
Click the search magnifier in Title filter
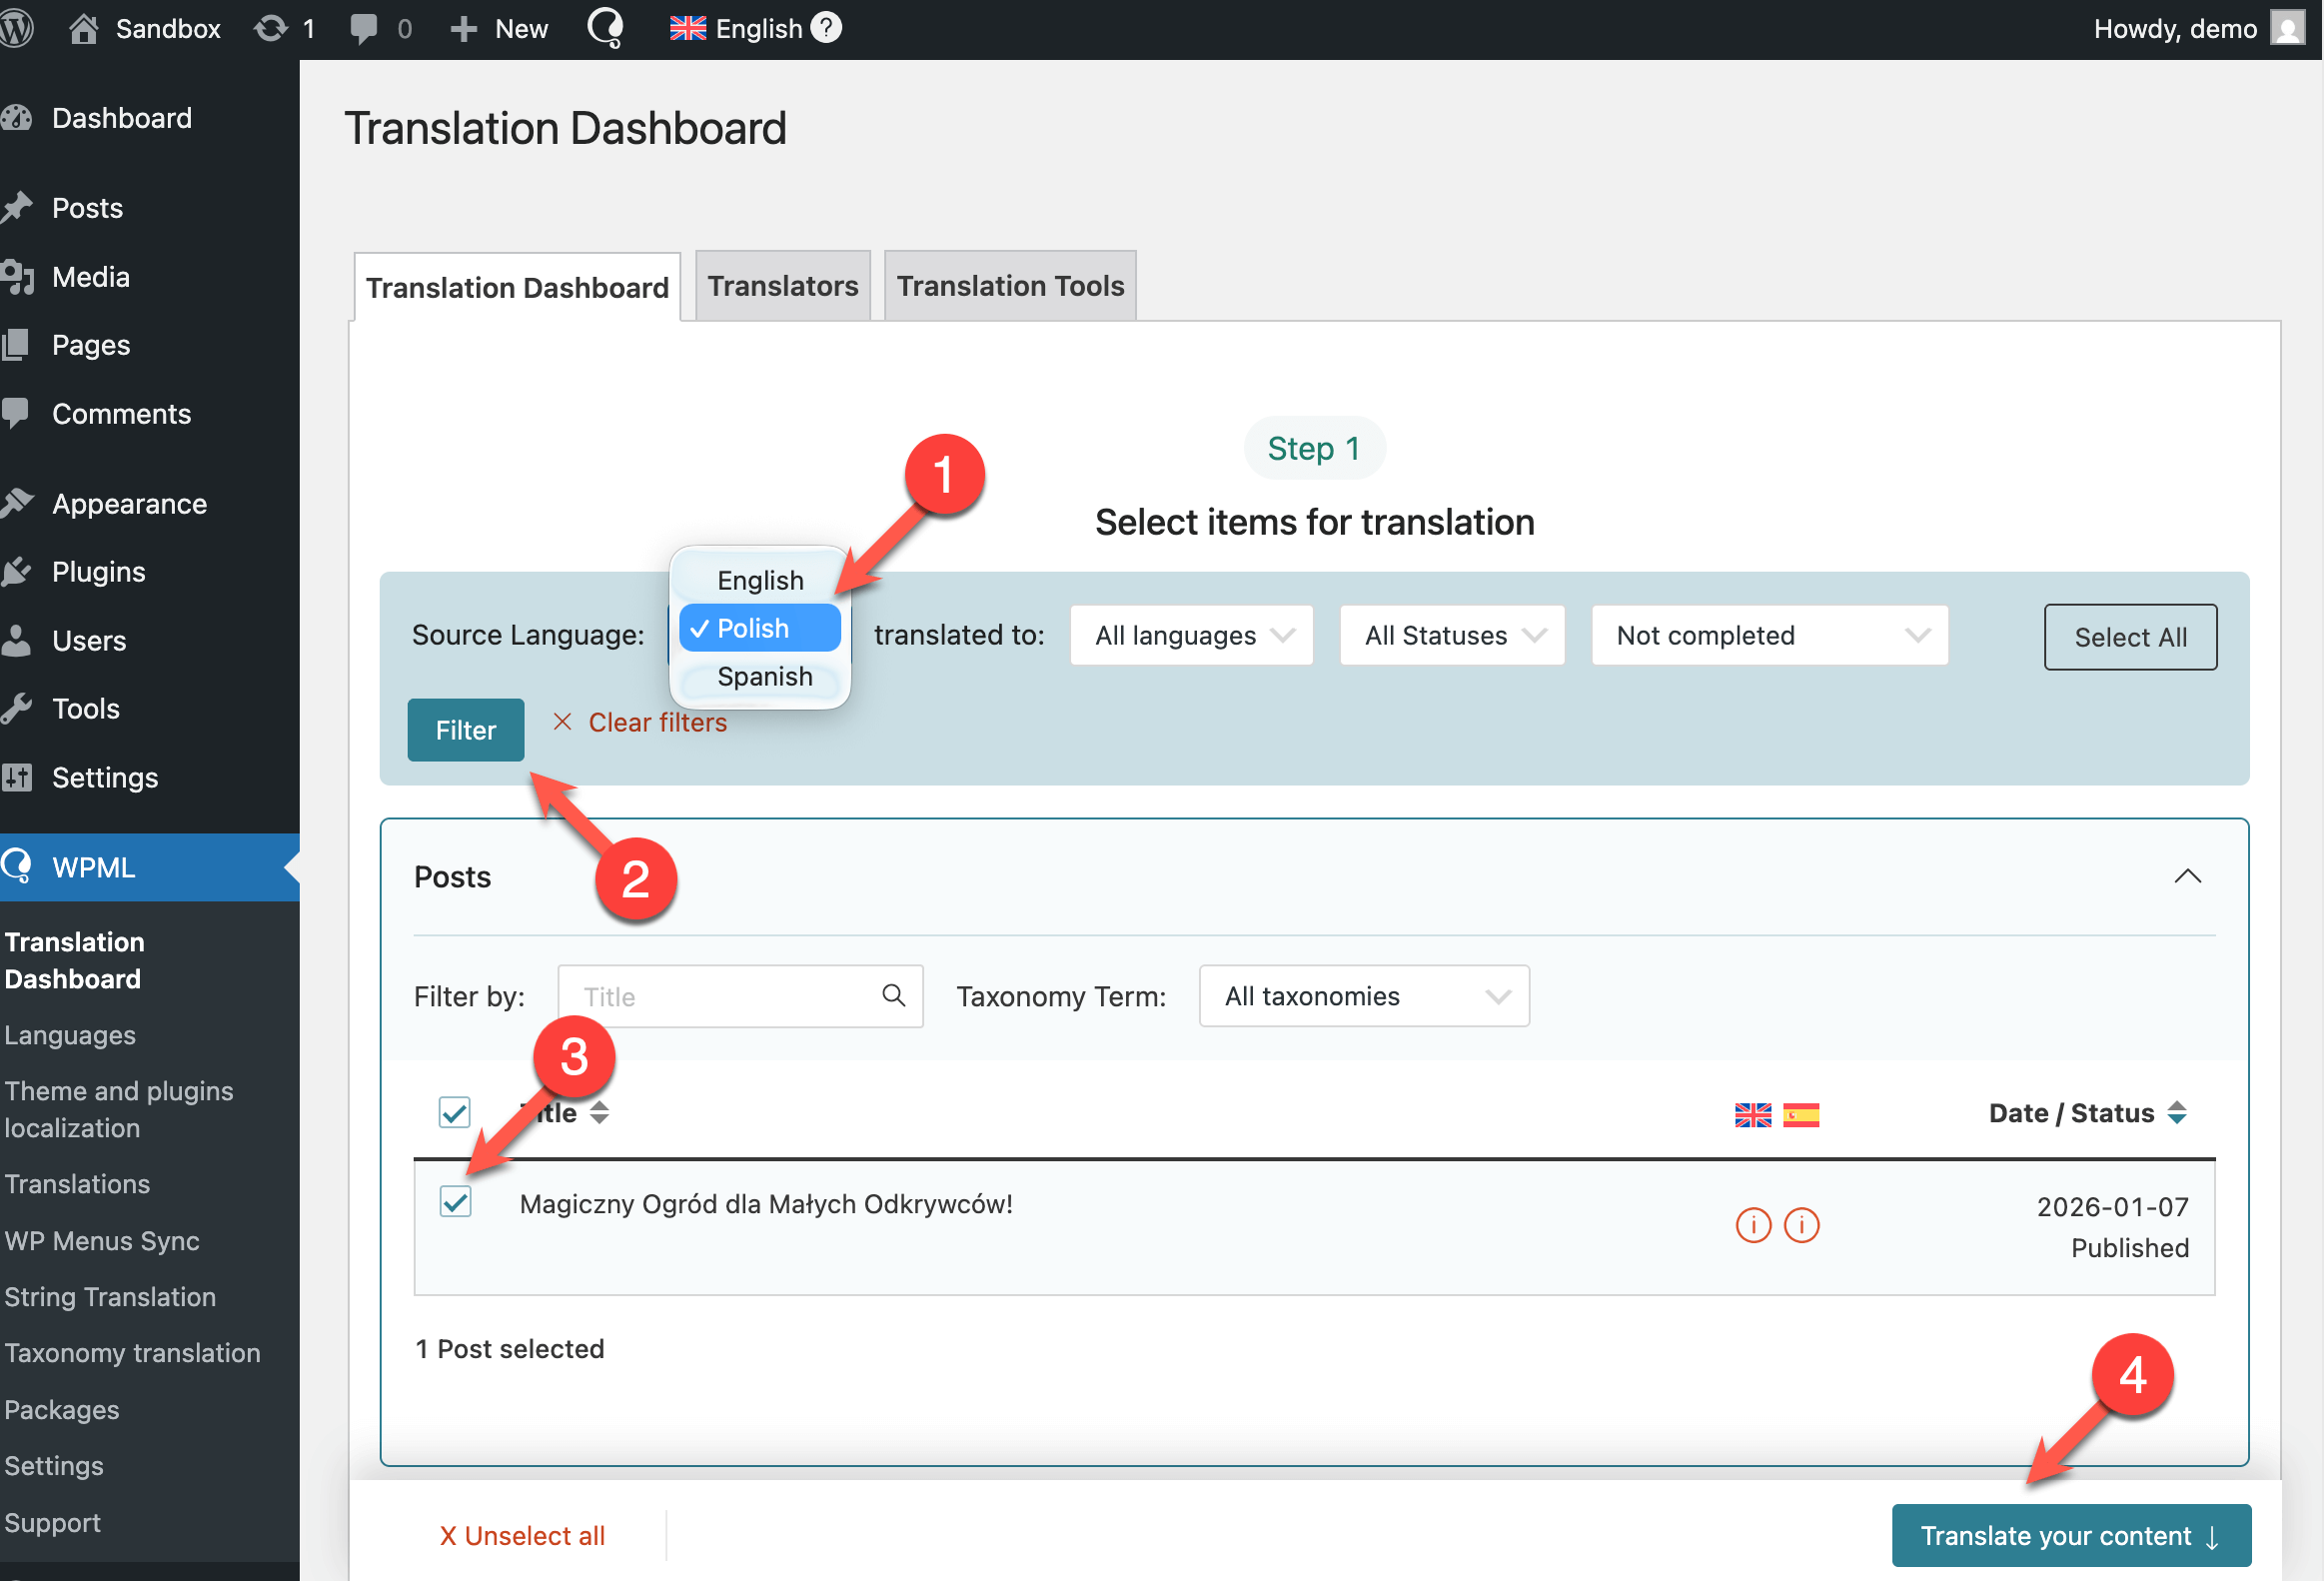click(893, 995)
